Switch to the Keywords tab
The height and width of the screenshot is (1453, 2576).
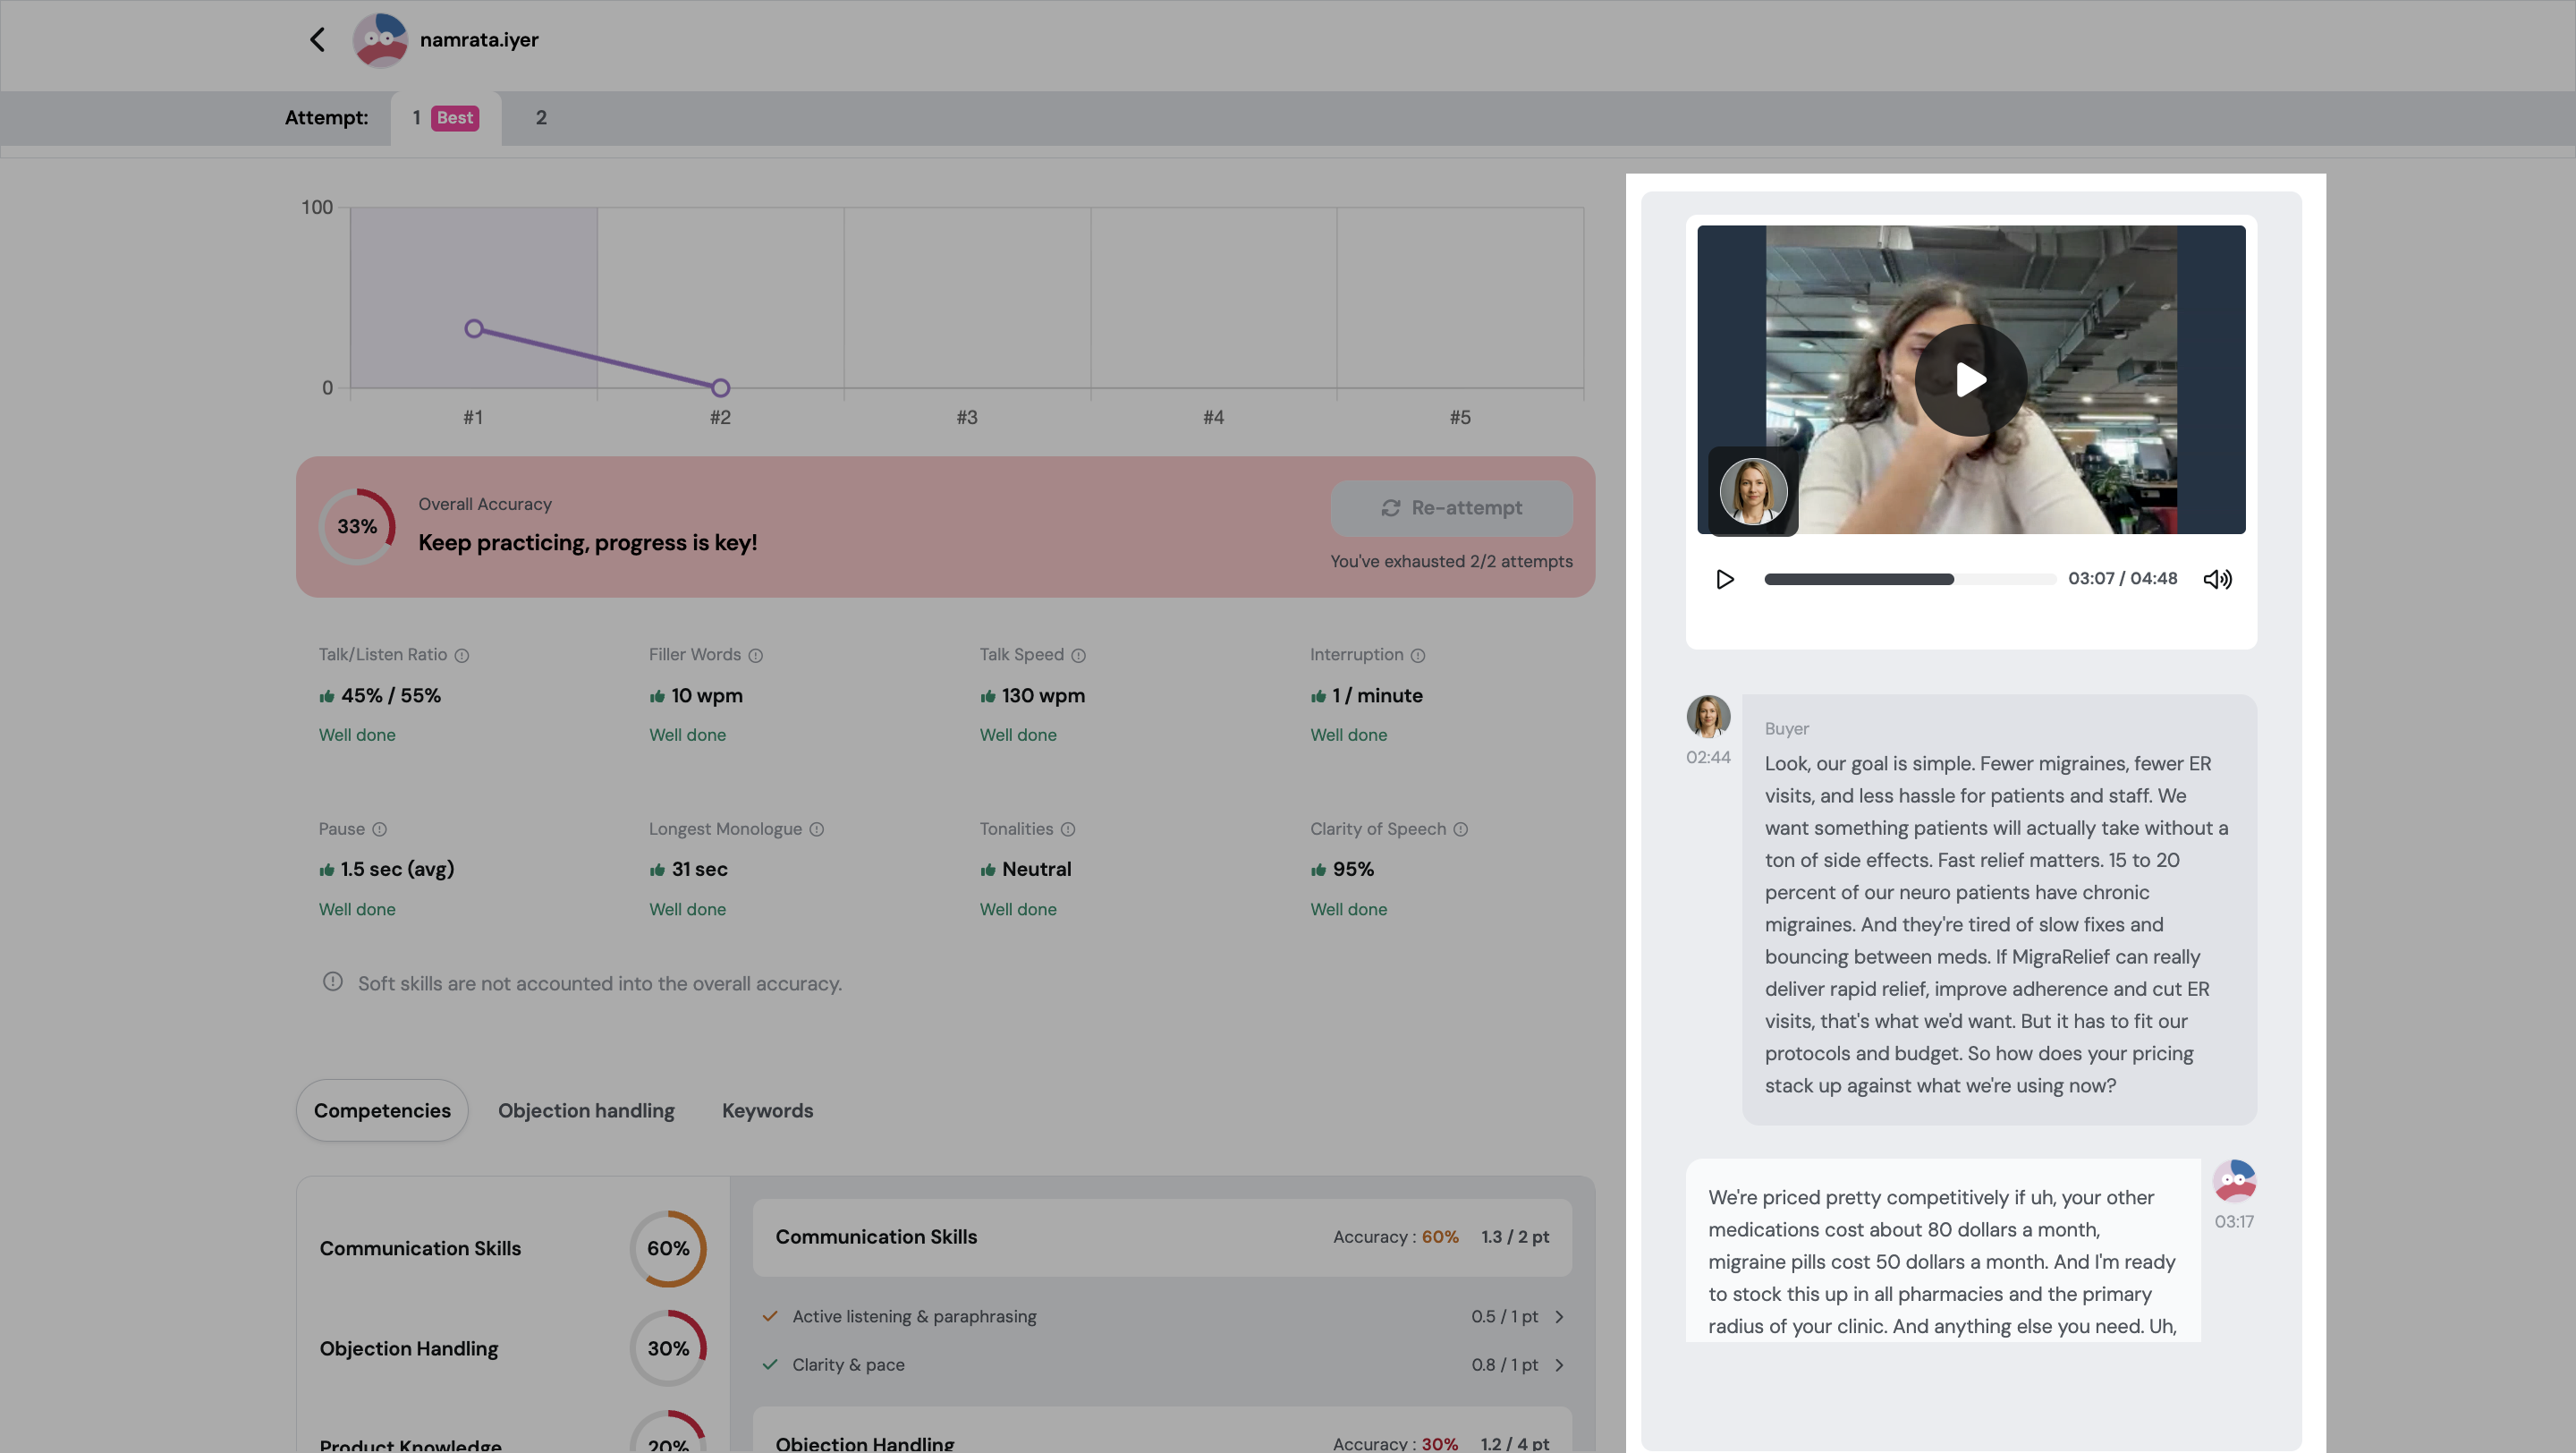click(767, 1110)
